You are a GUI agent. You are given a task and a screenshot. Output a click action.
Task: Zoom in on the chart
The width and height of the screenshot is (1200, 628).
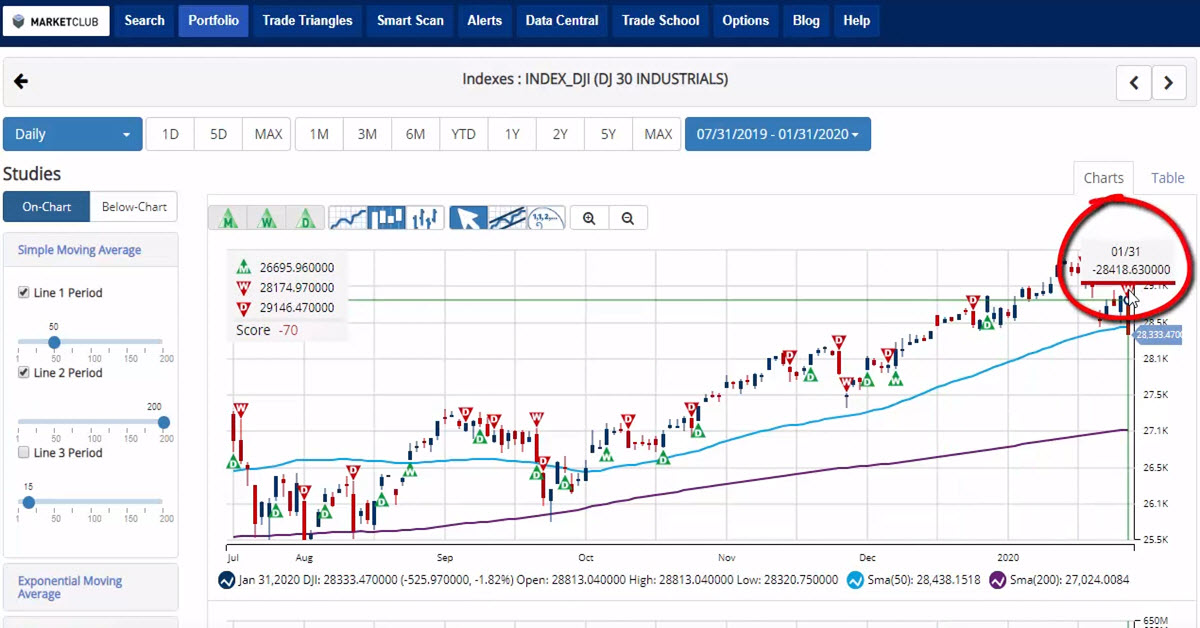[x=589, y=217]
